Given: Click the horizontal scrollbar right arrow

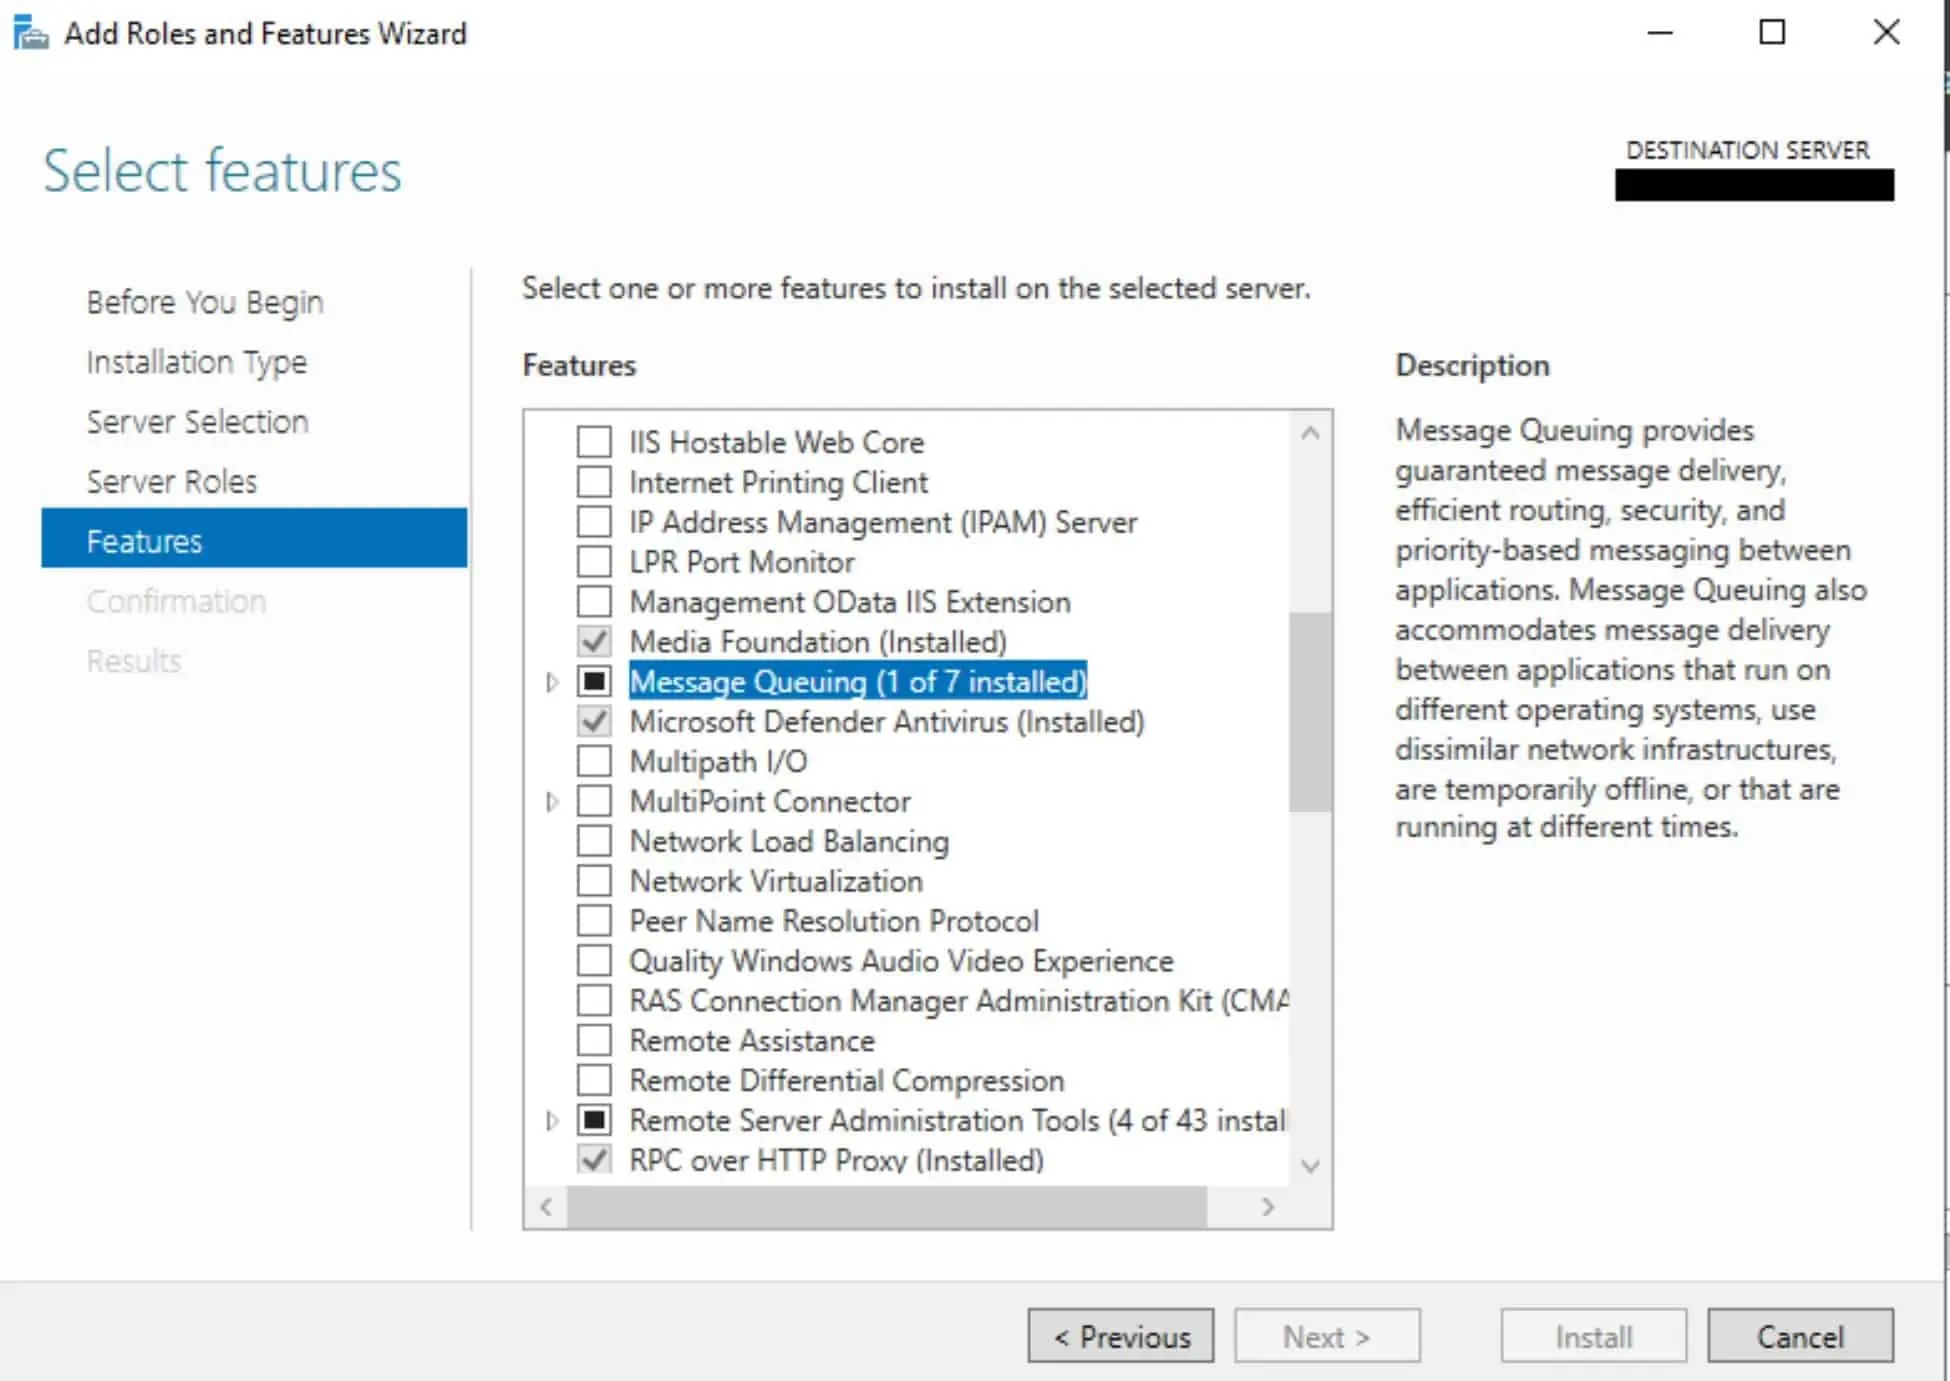Looking at the screenshot, I should pyautogui.click(x=1268, y=1207).
